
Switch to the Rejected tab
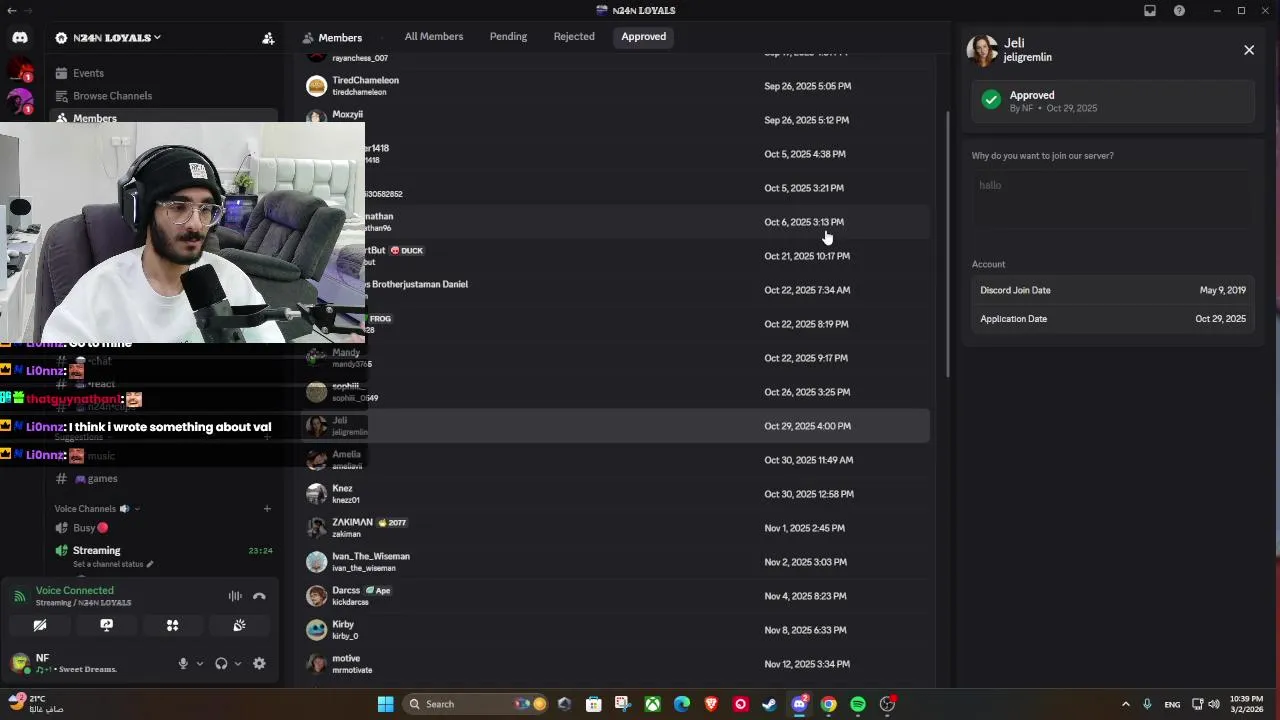point(574,37)
